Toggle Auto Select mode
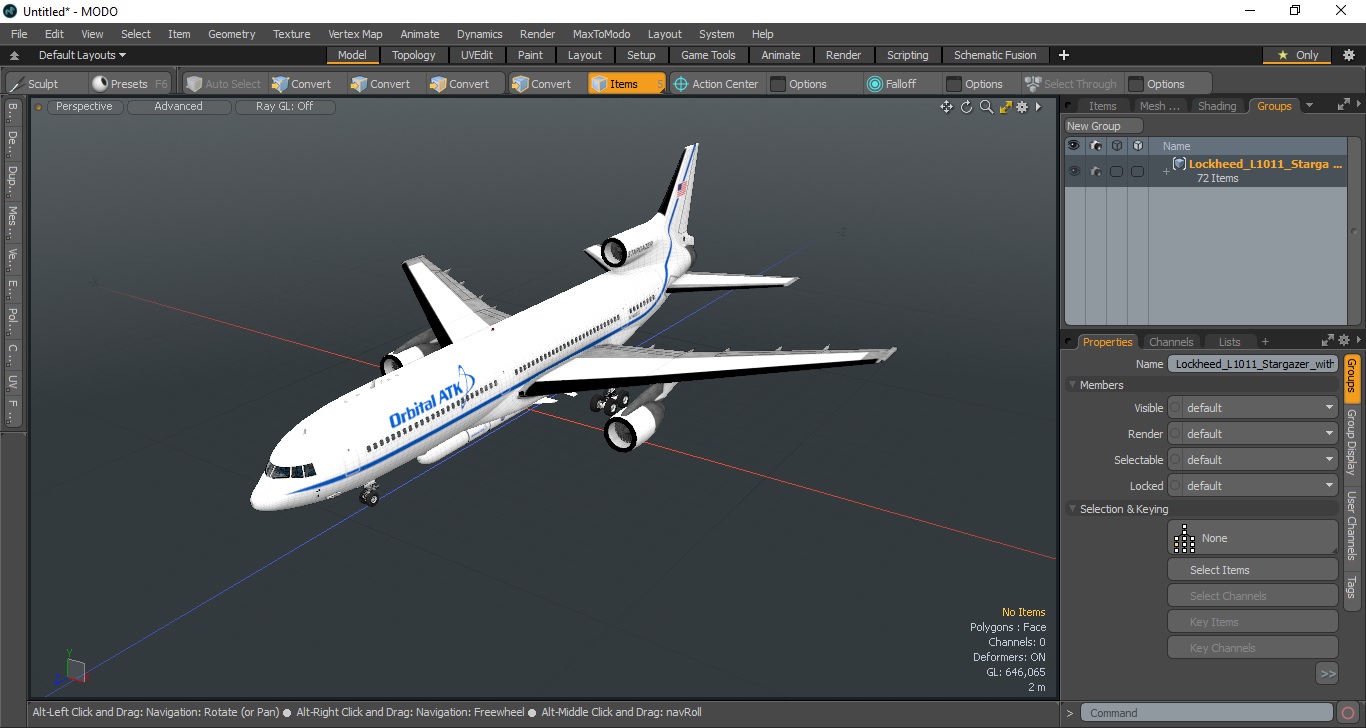Screen dimensions: 1366x728 coord(223,84)
